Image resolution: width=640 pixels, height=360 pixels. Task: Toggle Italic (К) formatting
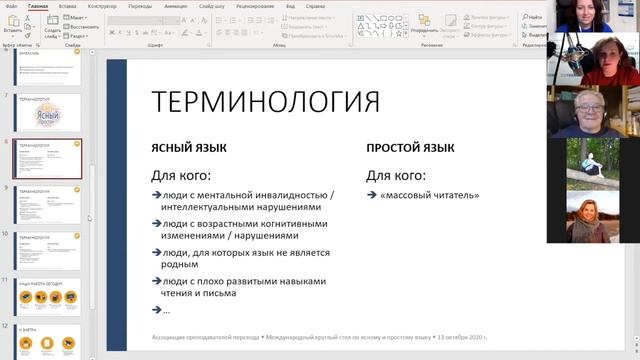120,33
